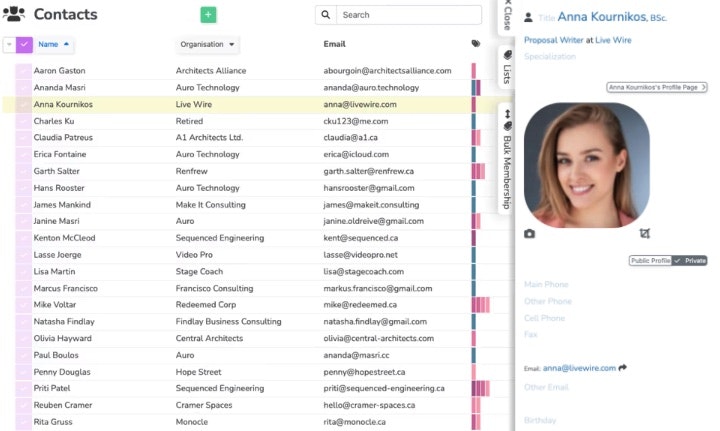Select the James Mankind contact name

click(x=62, y=205)
